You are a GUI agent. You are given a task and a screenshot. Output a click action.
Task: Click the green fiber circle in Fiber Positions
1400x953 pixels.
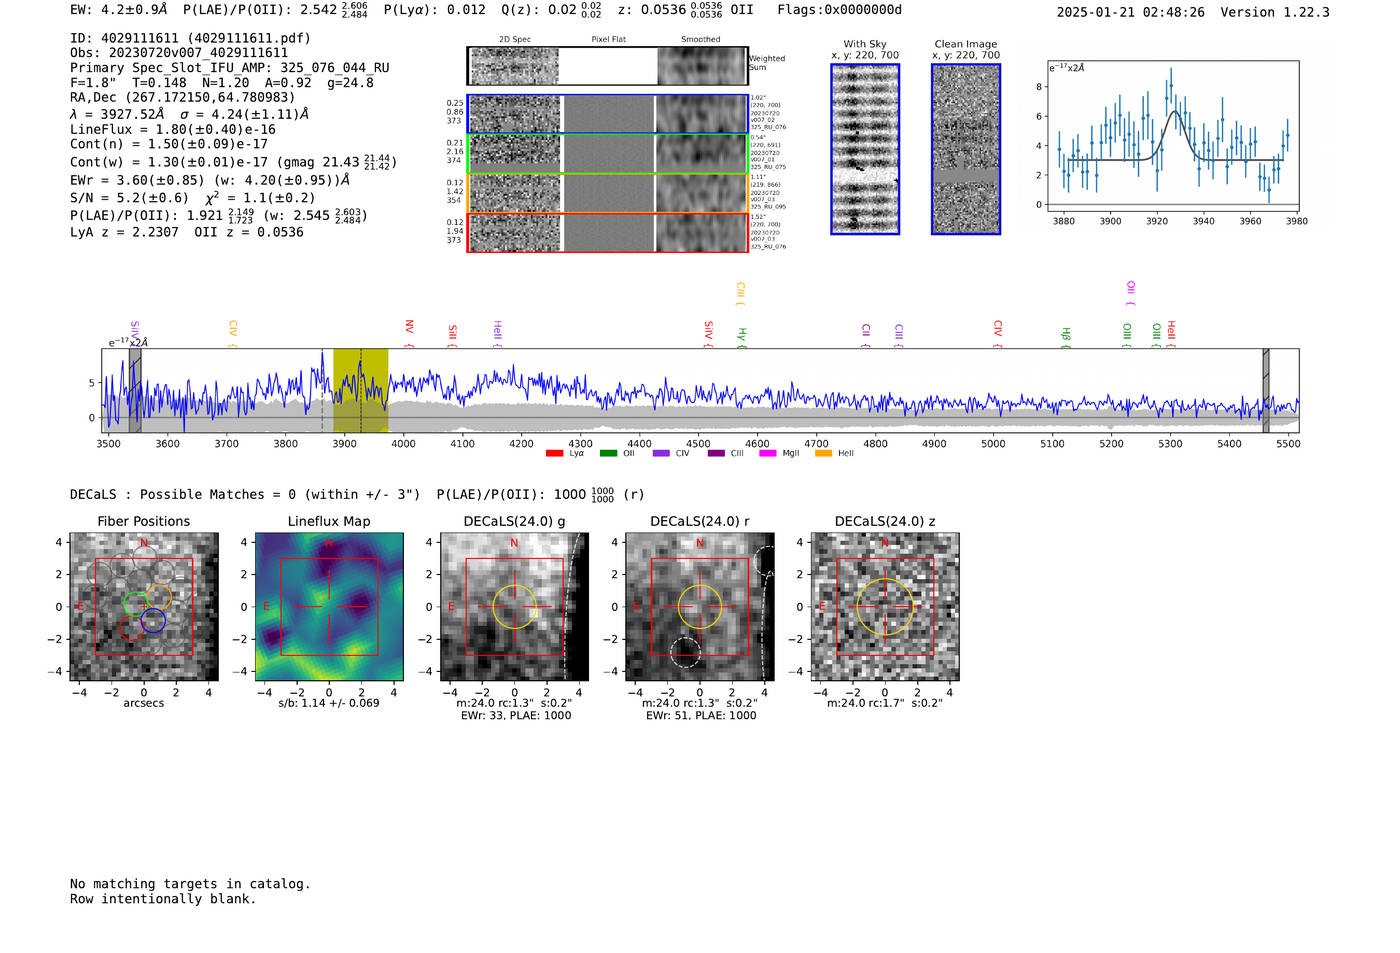tap(135, 603)
